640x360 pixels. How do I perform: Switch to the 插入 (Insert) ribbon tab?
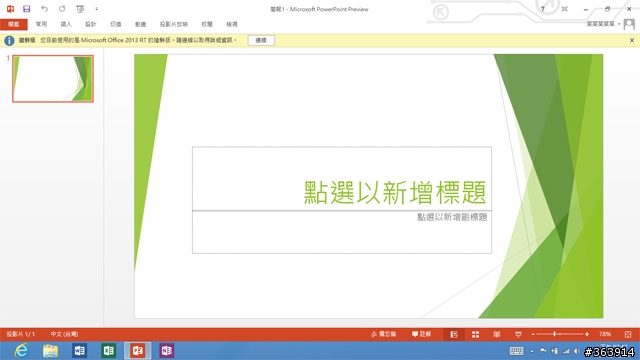pyautogui.click(x=66, y=24)
